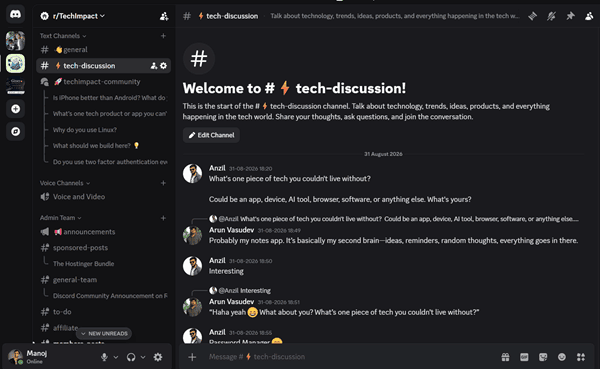Show pinned messages pin icon
The width and height of the screenshot is (600, 369).
[x=570, y=16]
